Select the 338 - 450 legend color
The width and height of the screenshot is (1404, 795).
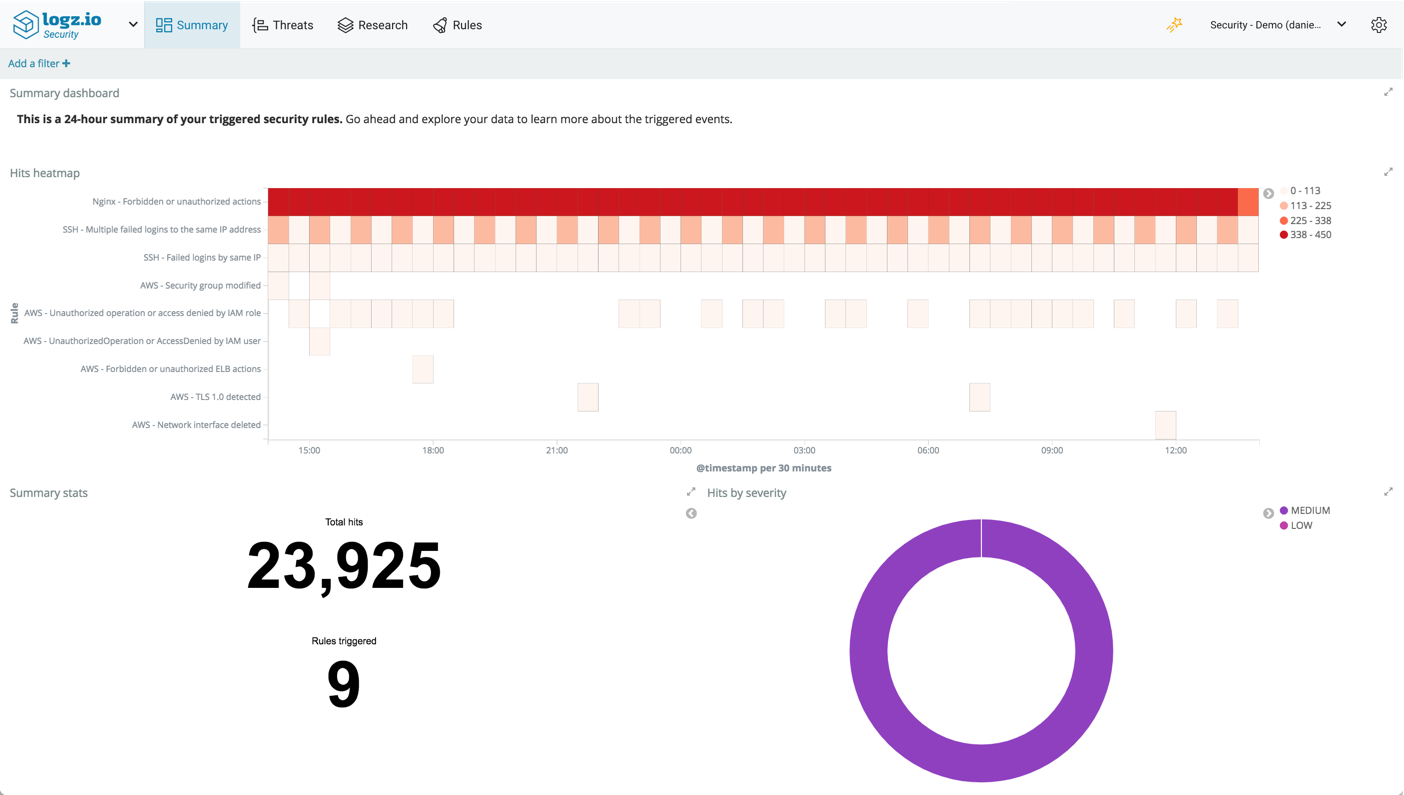pos(1305,234)
